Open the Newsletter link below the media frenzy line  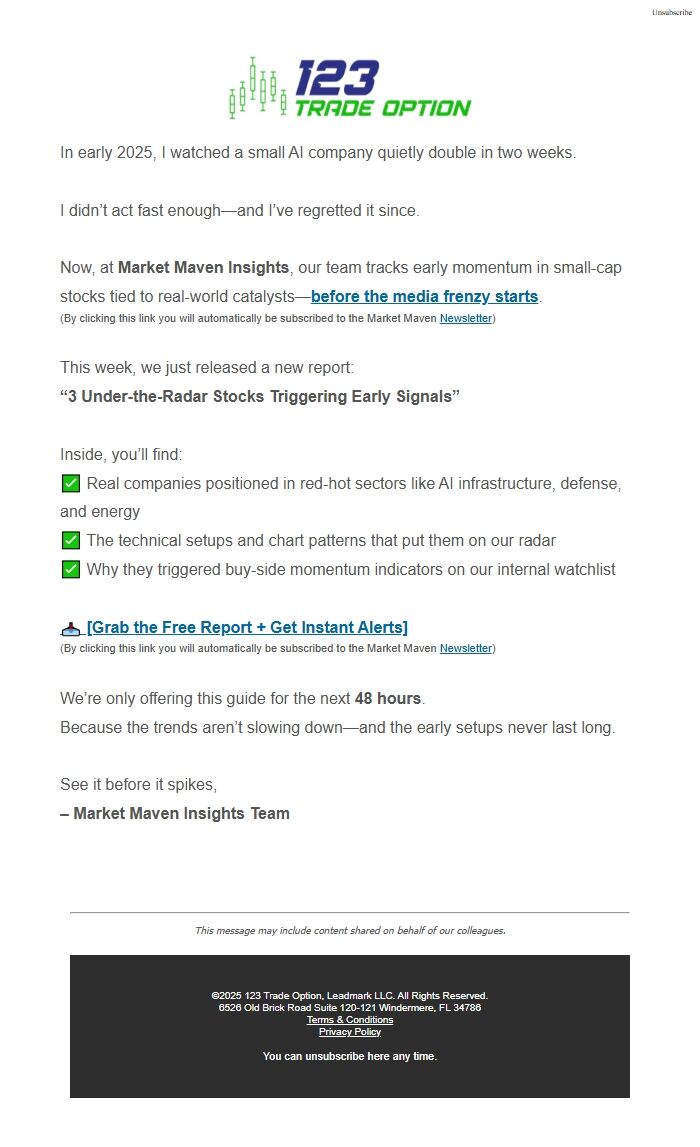[466, 319]
